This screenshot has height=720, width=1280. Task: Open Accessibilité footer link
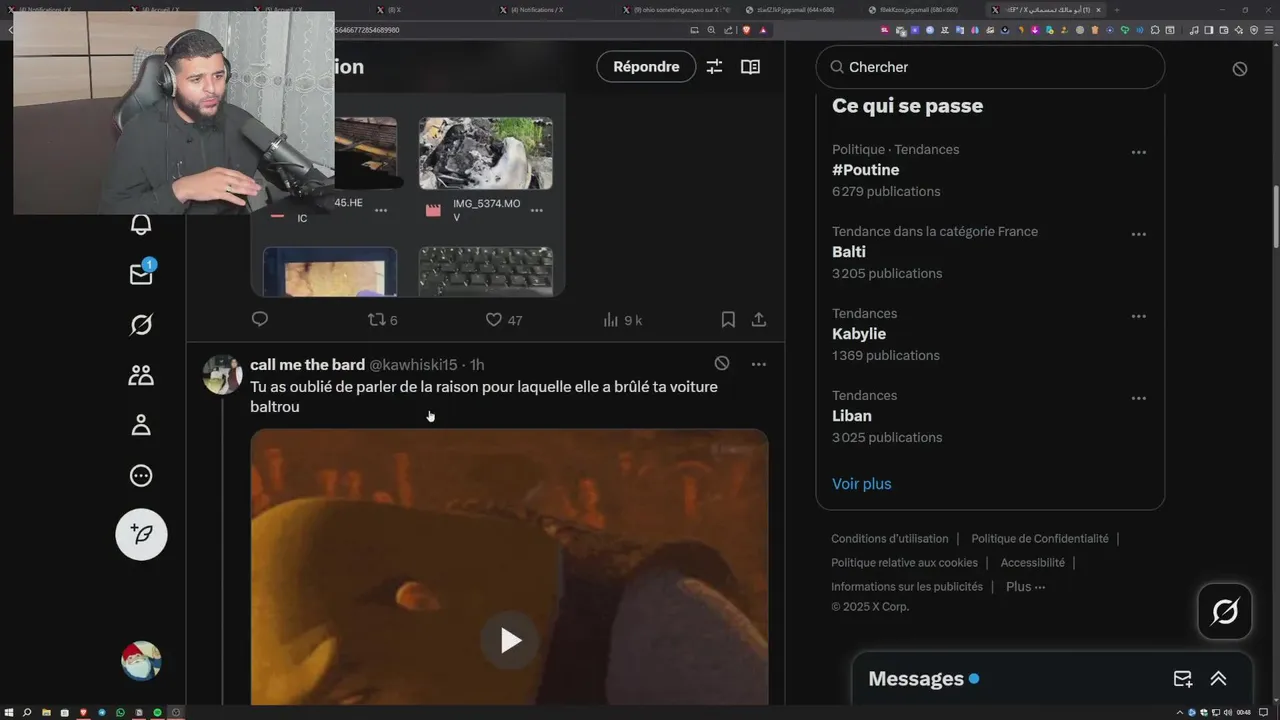tap(1033, 563)
